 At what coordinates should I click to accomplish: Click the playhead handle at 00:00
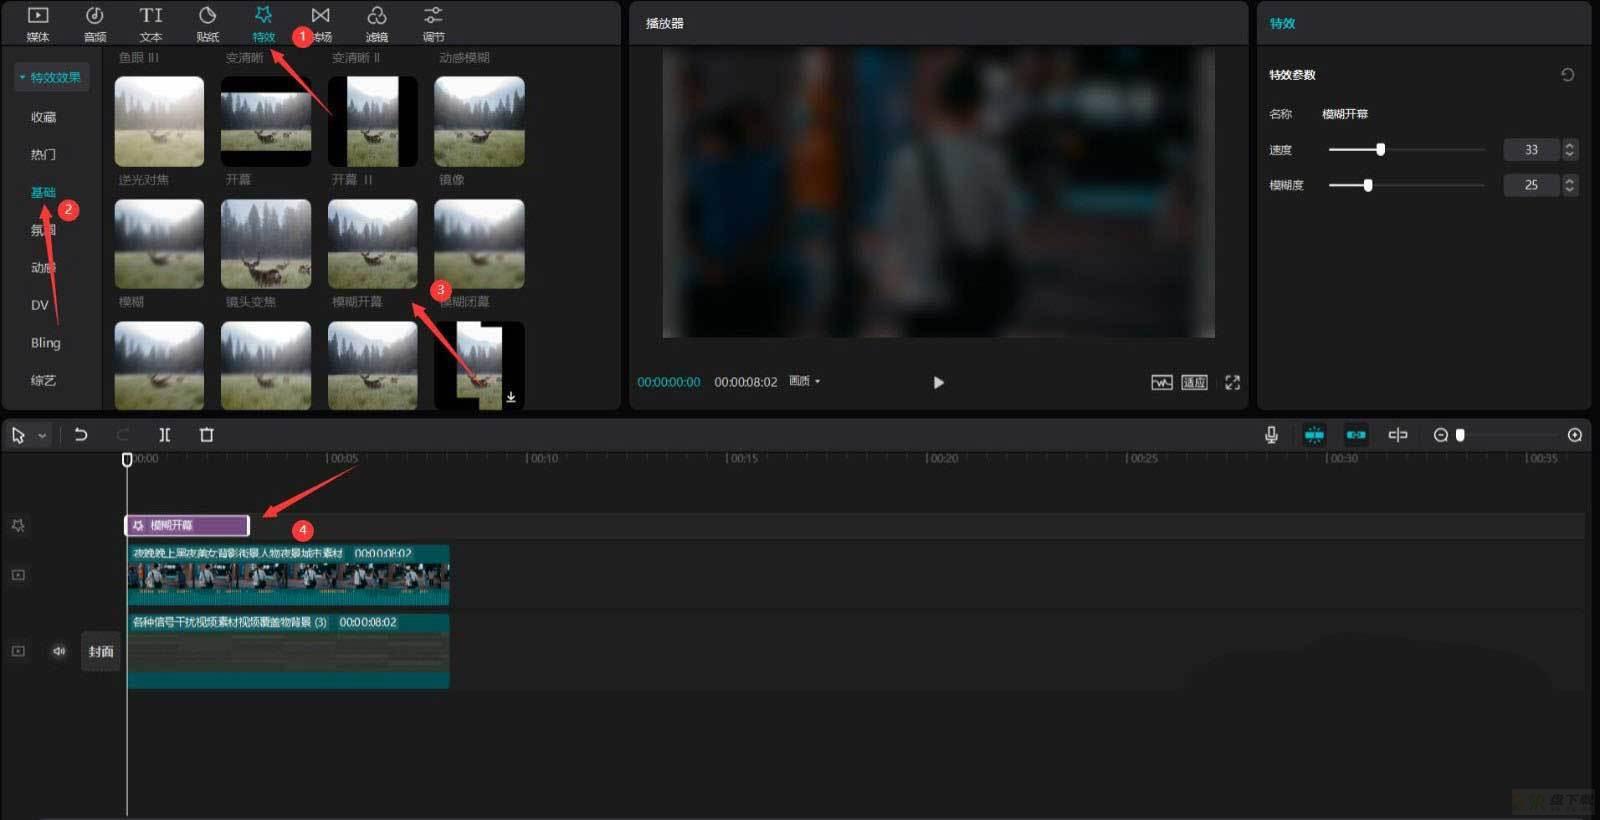click(x=127, y=459)
